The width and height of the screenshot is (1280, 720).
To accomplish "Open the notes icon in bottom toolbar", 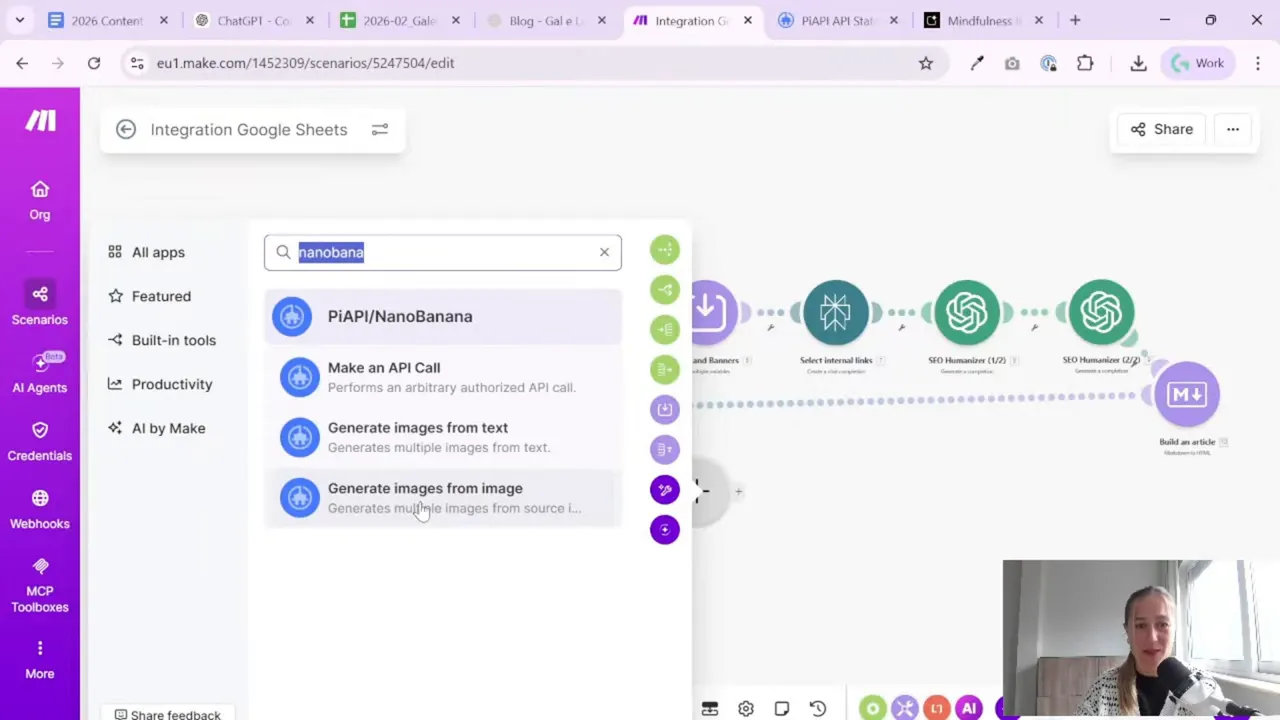I will 782,708.
